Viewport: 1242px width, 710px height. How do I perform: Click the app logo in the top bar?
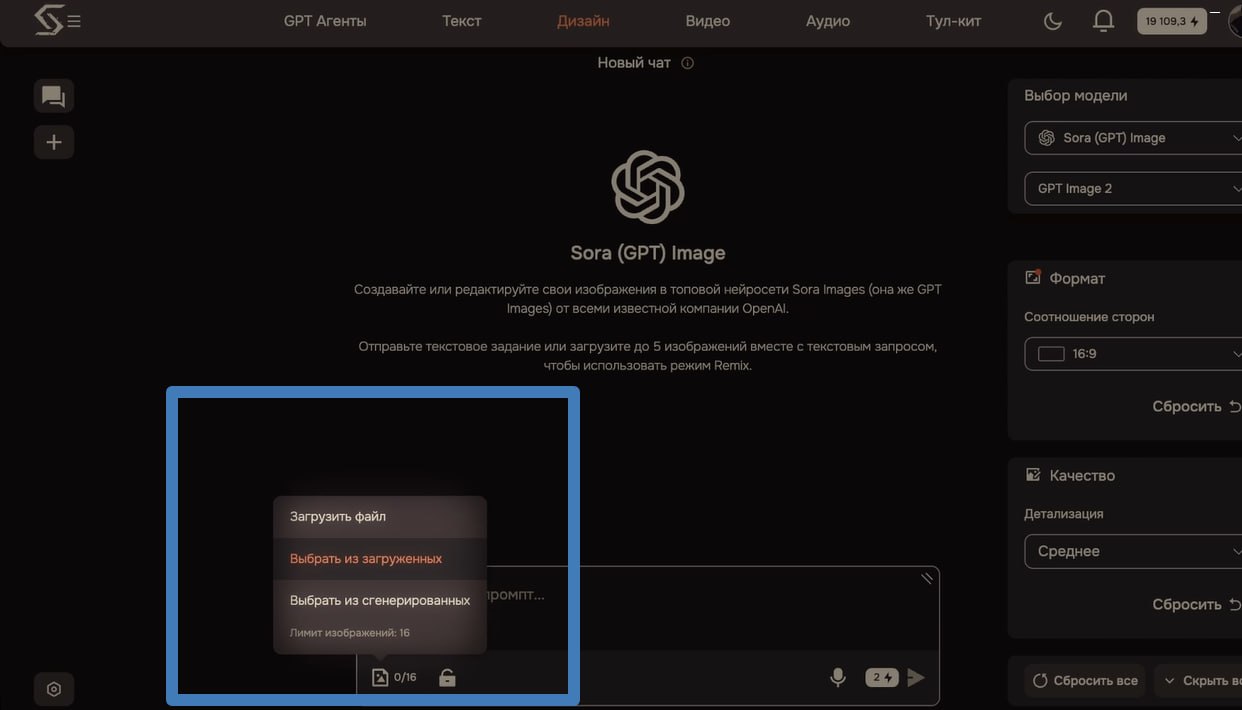click(48, 20)
